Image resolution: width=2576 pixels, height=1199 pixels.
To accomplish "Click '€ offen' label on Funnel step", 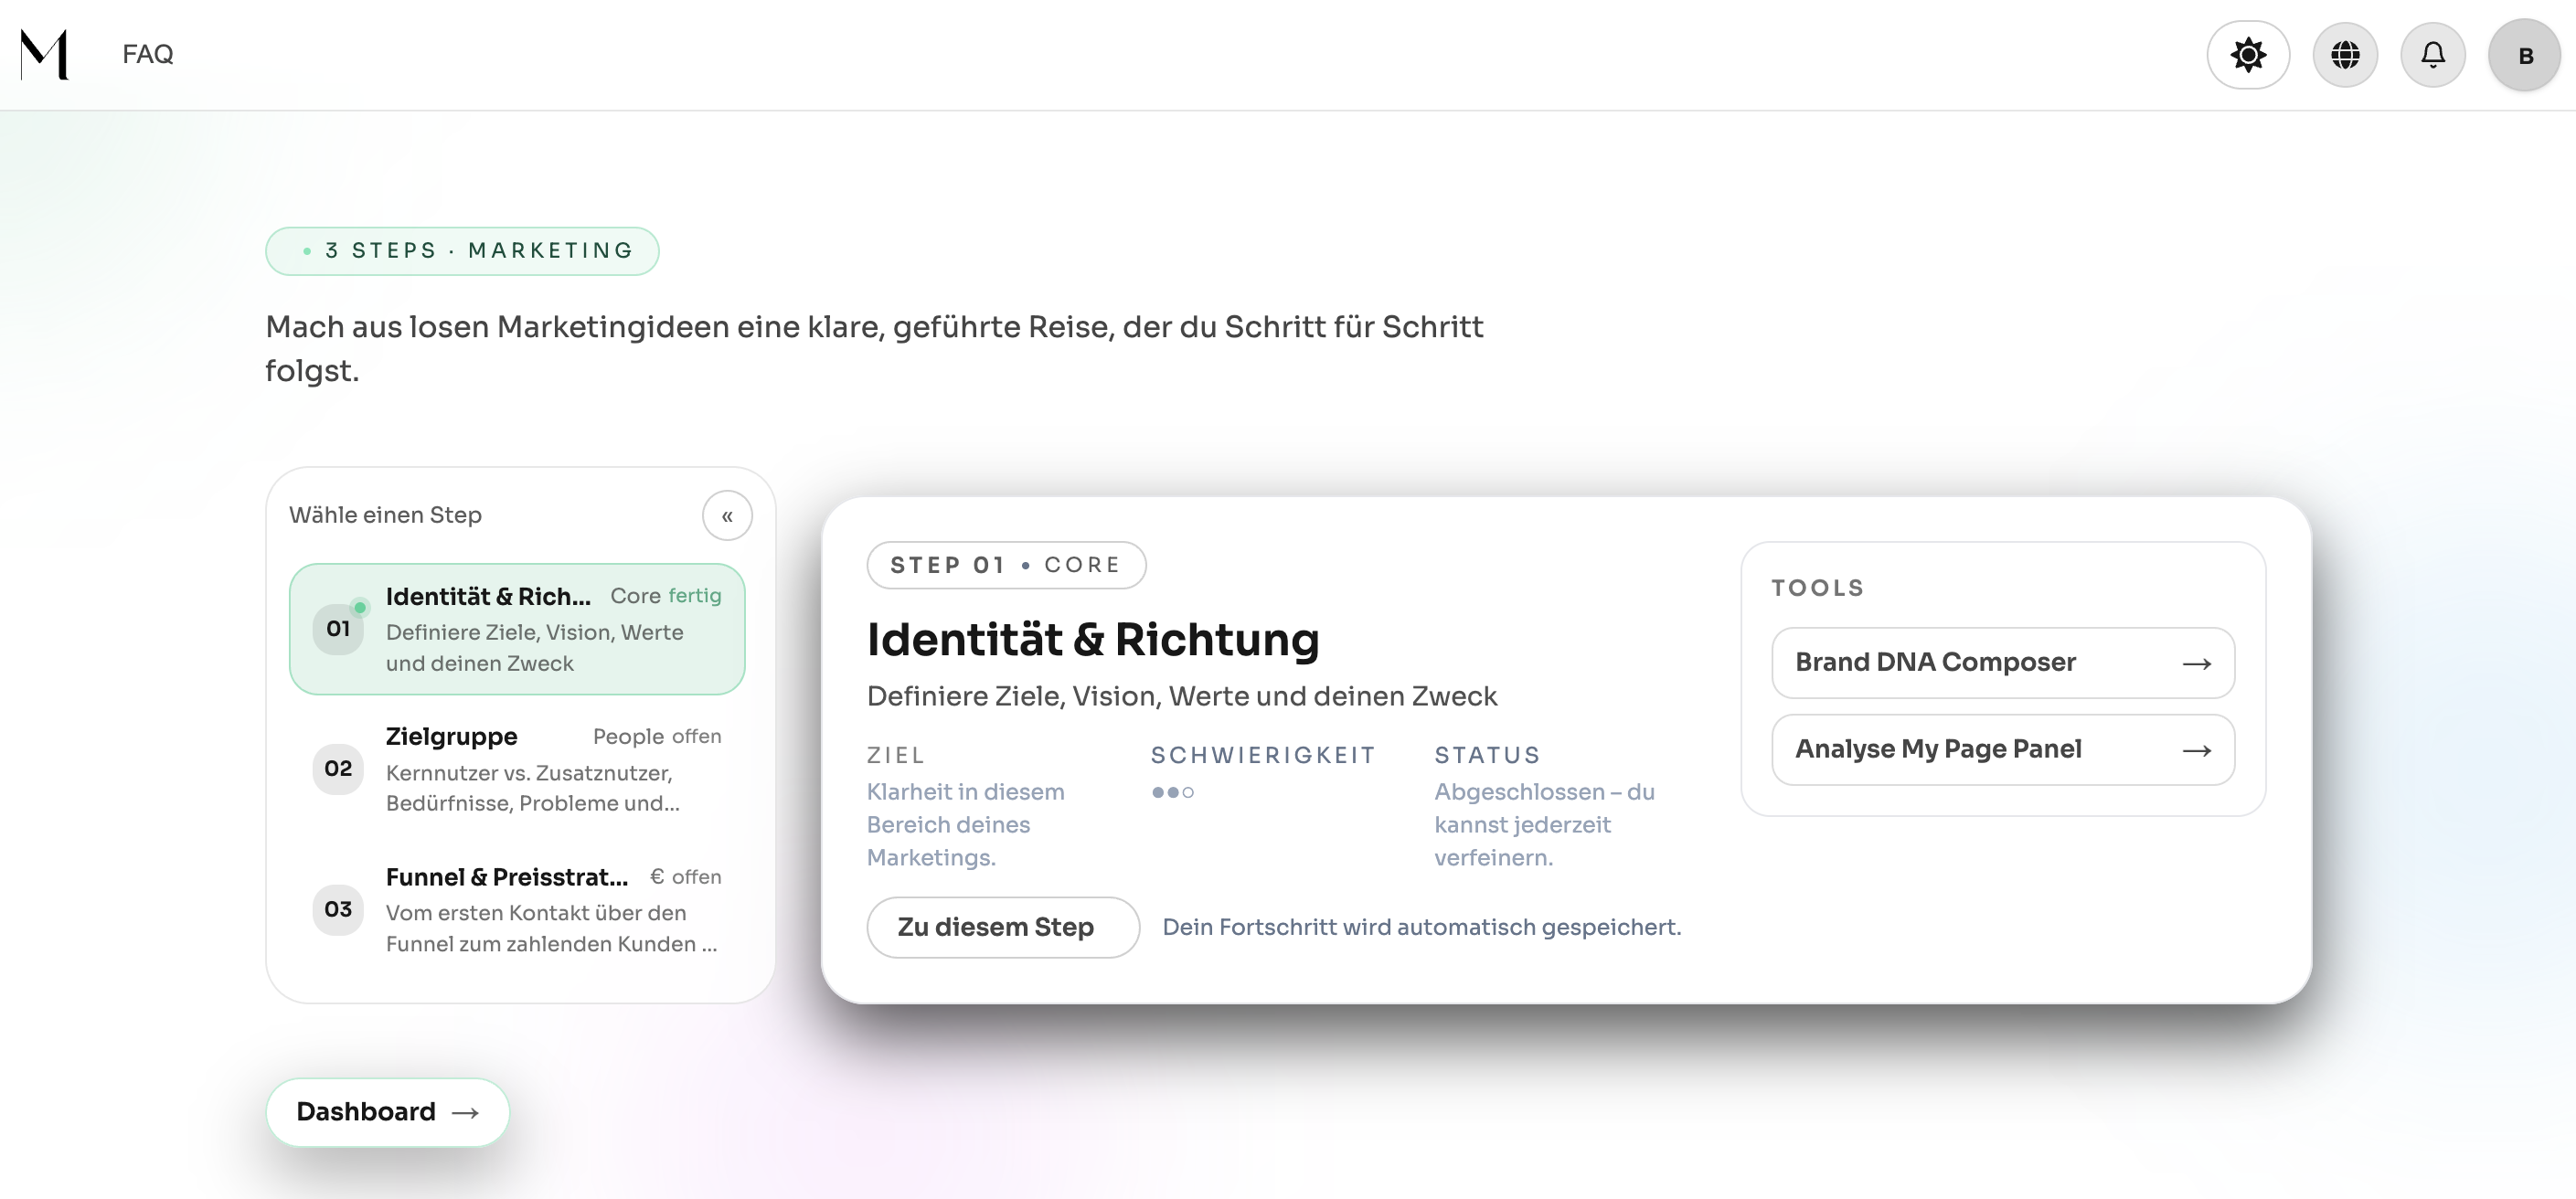I will 686,877.
